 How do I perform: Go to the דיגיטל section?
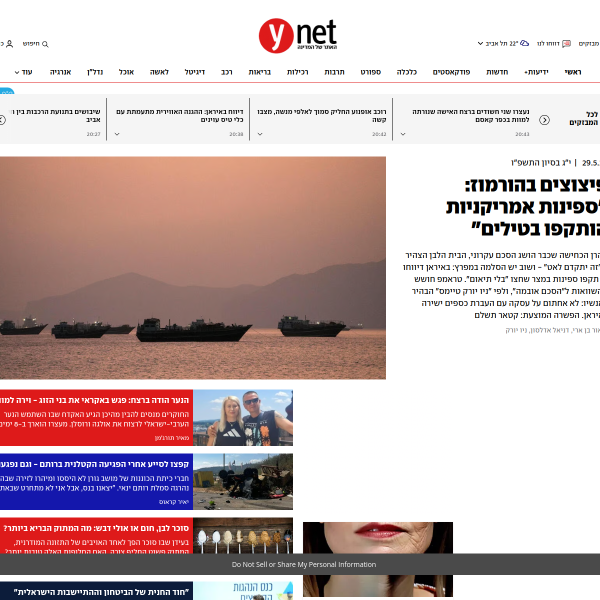tap(195, 72)
